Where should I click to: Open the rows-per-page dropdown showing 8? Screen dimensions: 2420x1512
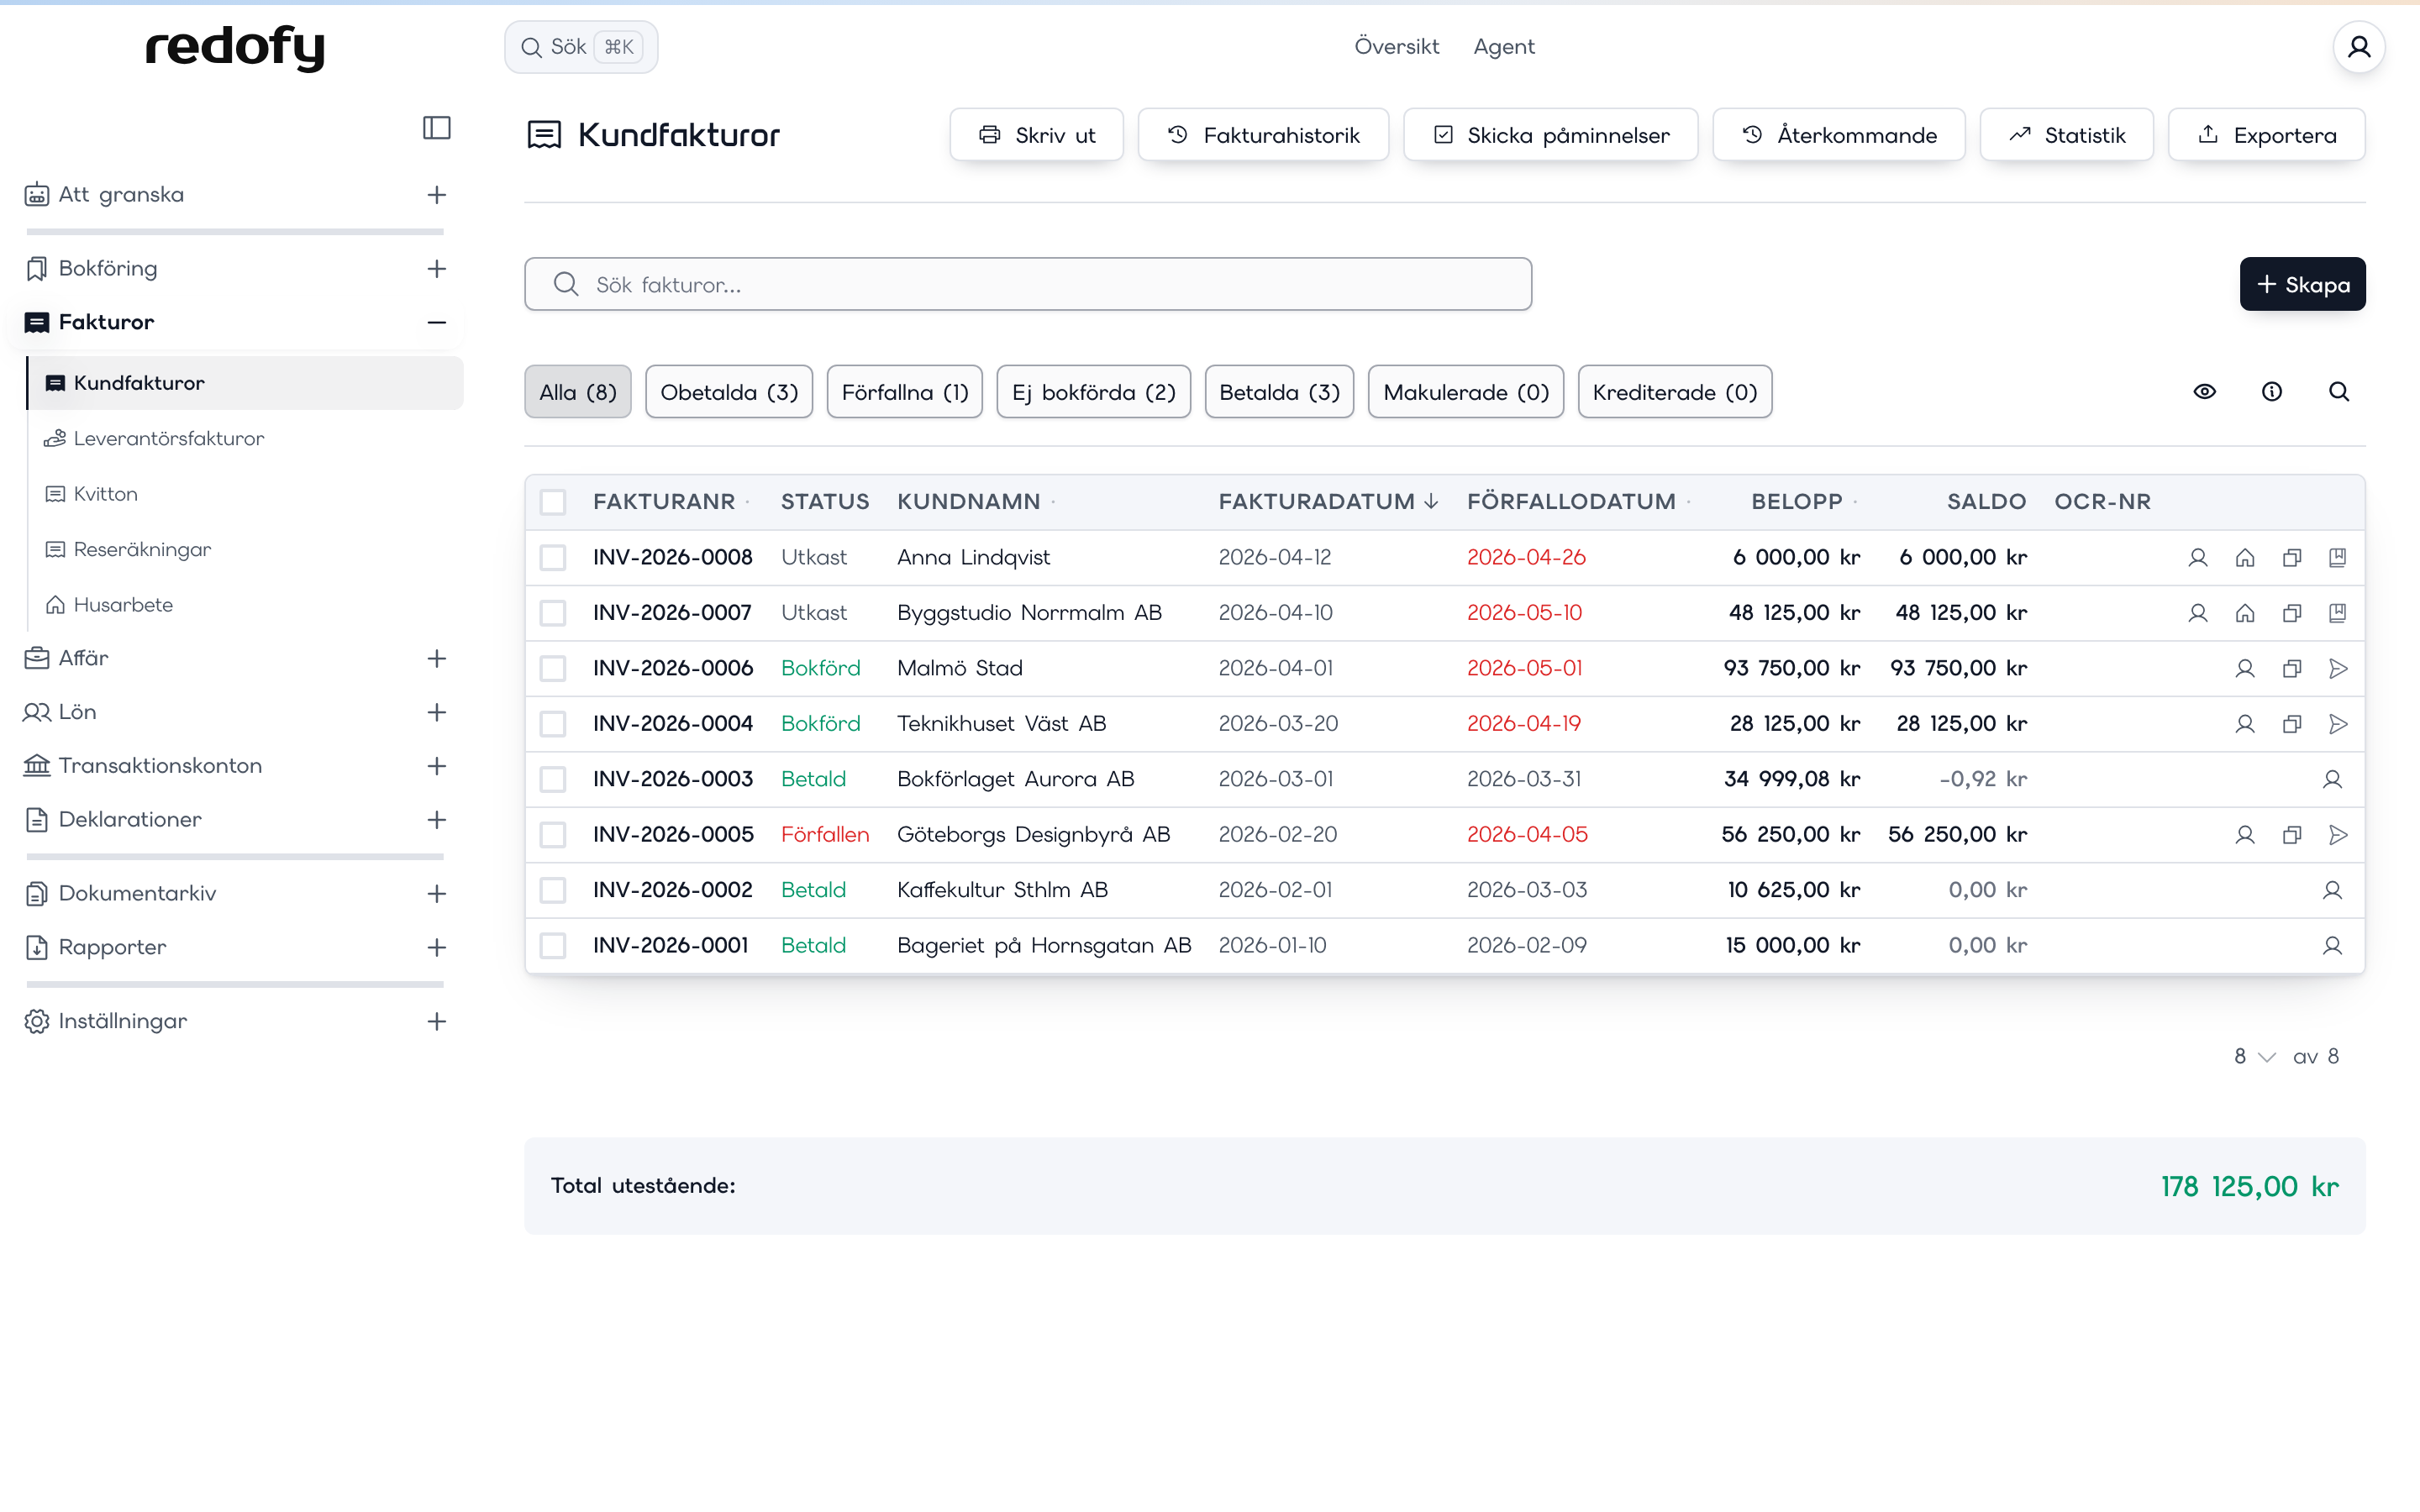[x=2255, y=1057]
